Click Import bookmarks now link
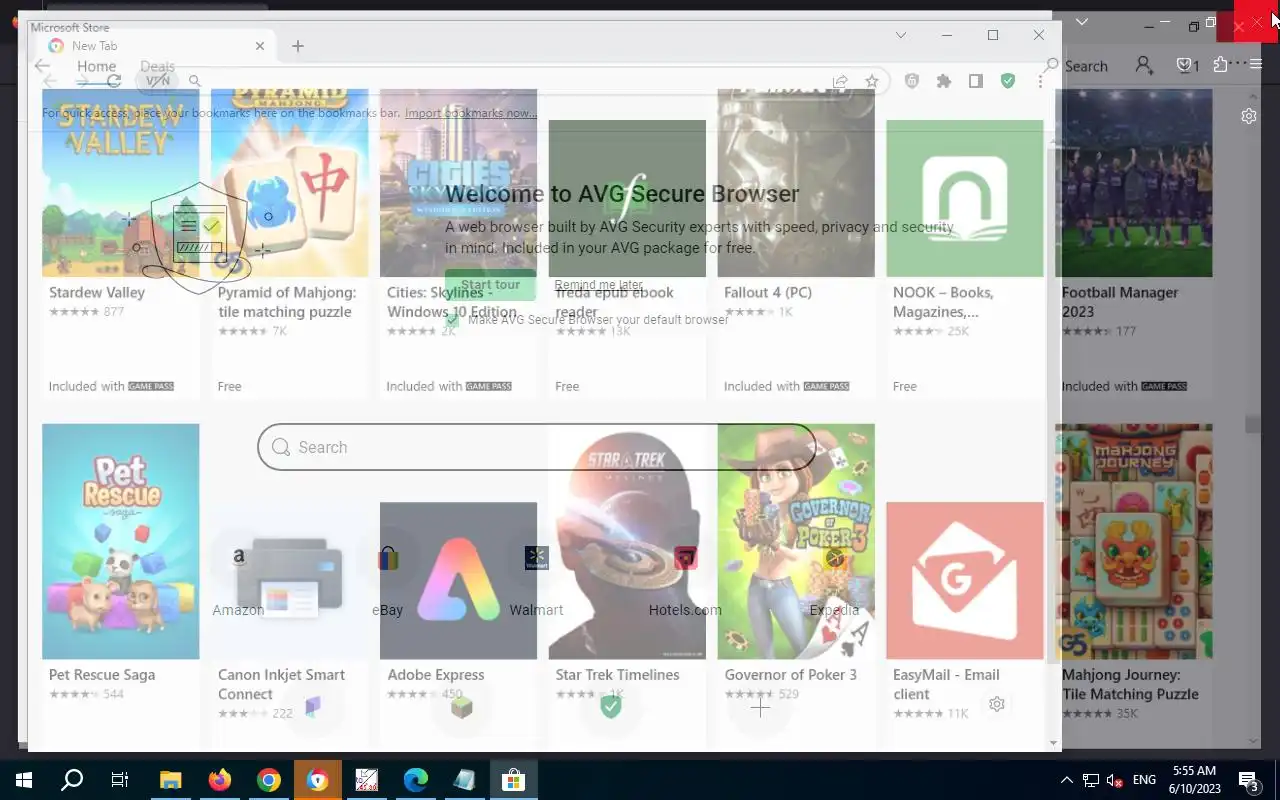Viewport: 1280px width, 800px height. click(471, 113)
